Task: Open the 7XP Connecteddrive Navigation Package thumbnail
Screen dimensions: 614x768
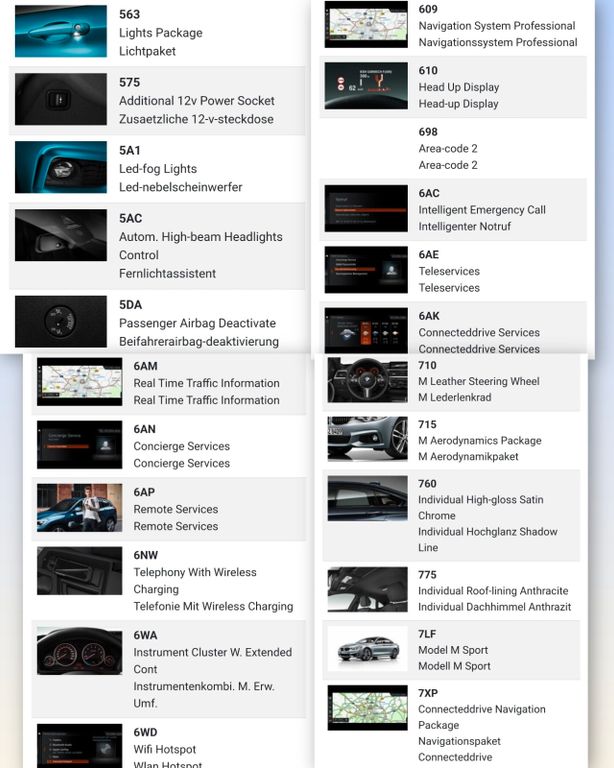Action: click(x=367, y=708)
